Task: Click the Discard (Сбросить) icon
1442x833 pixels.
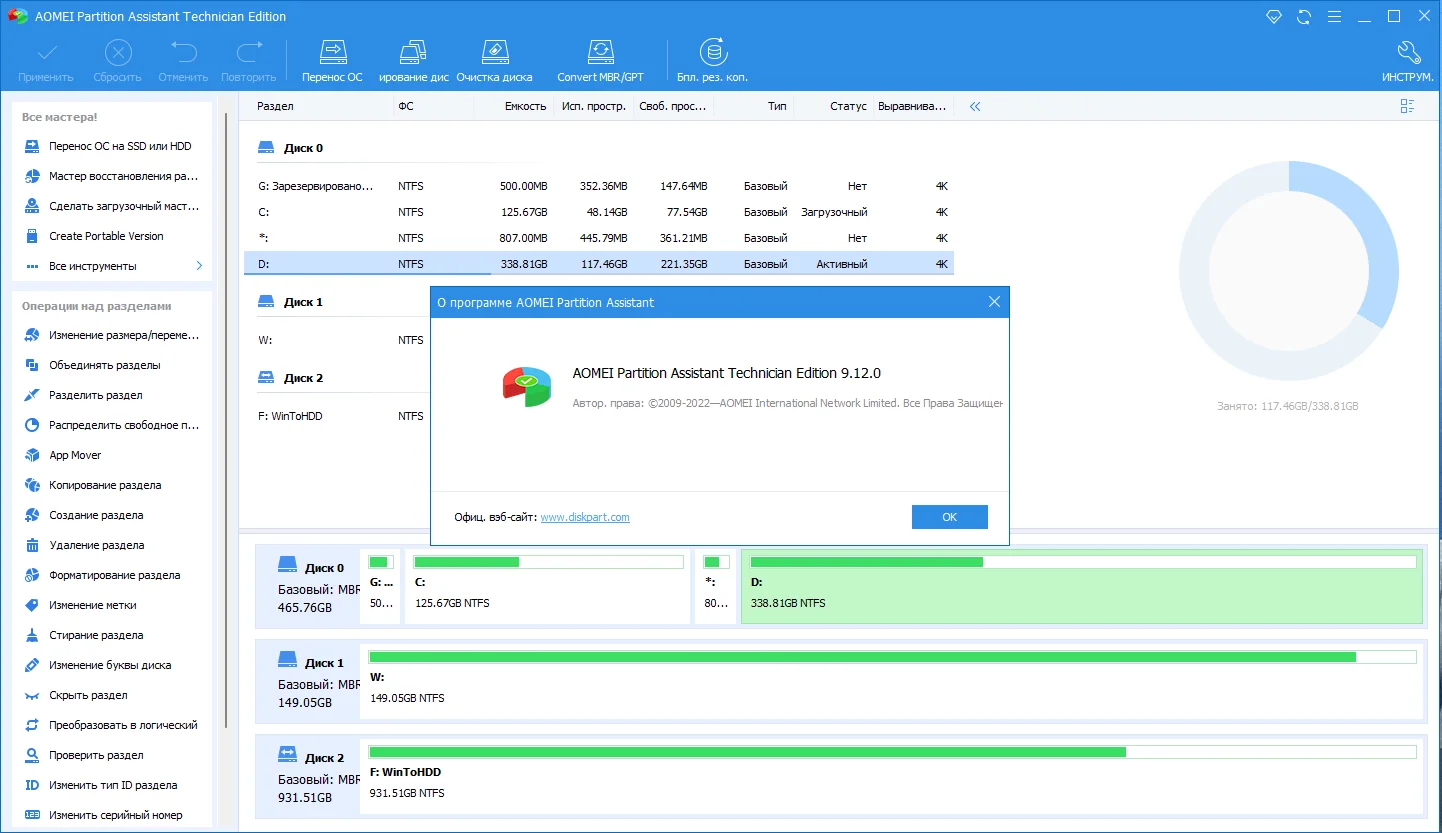Action: [x=118, y=52]
